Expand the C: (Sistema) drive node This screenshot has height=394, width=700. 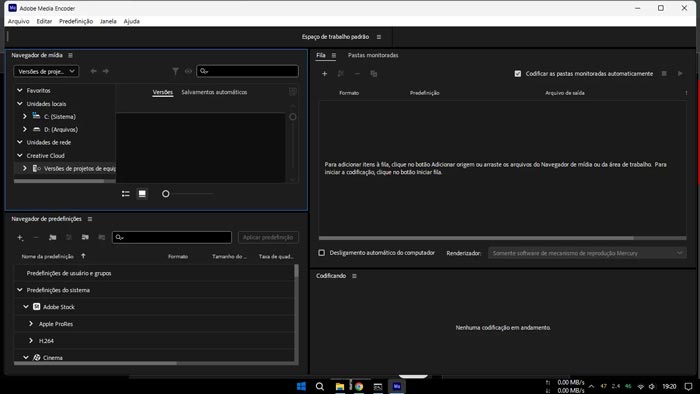tap(25, 116)
